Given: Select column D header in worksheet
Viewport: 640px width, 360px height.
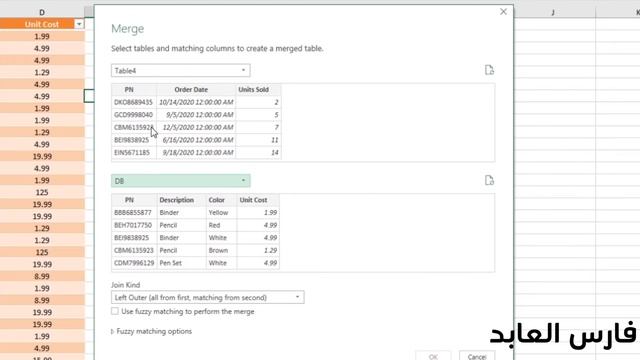Looking at the screenshot, I should click(x=42, y=12).
